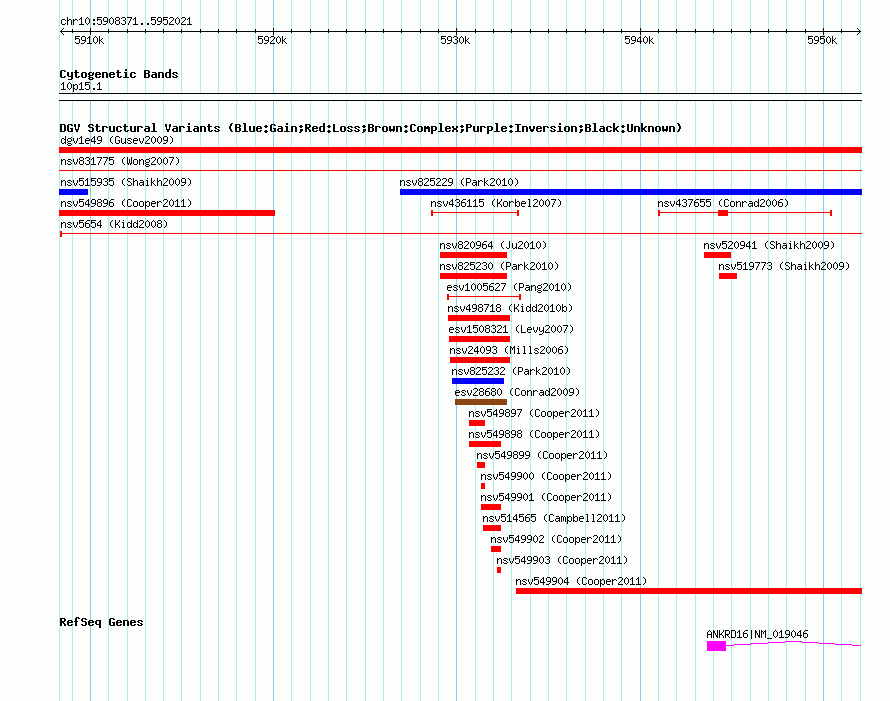Click the blue nsv825229 gain bar

[631, 192]
